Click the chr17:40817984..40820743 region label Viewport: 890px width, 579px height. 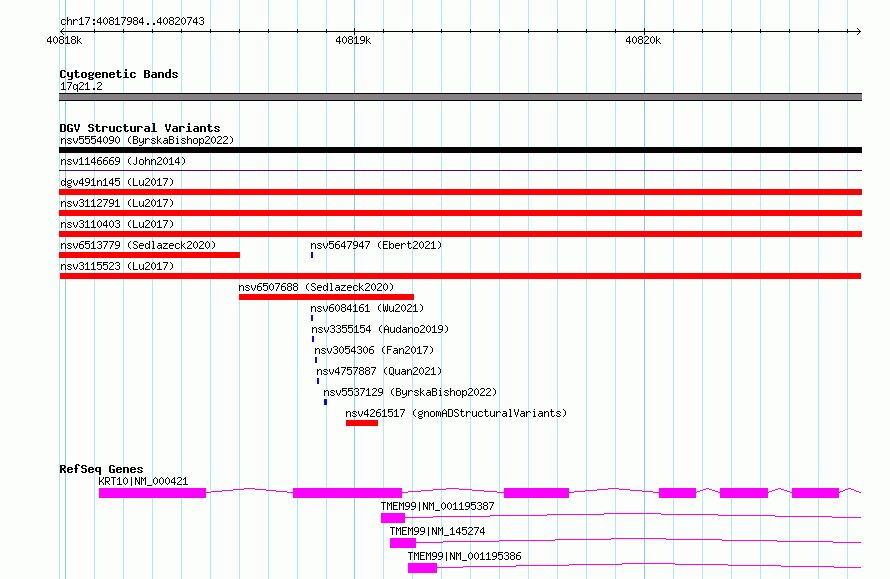click(132, 21)
